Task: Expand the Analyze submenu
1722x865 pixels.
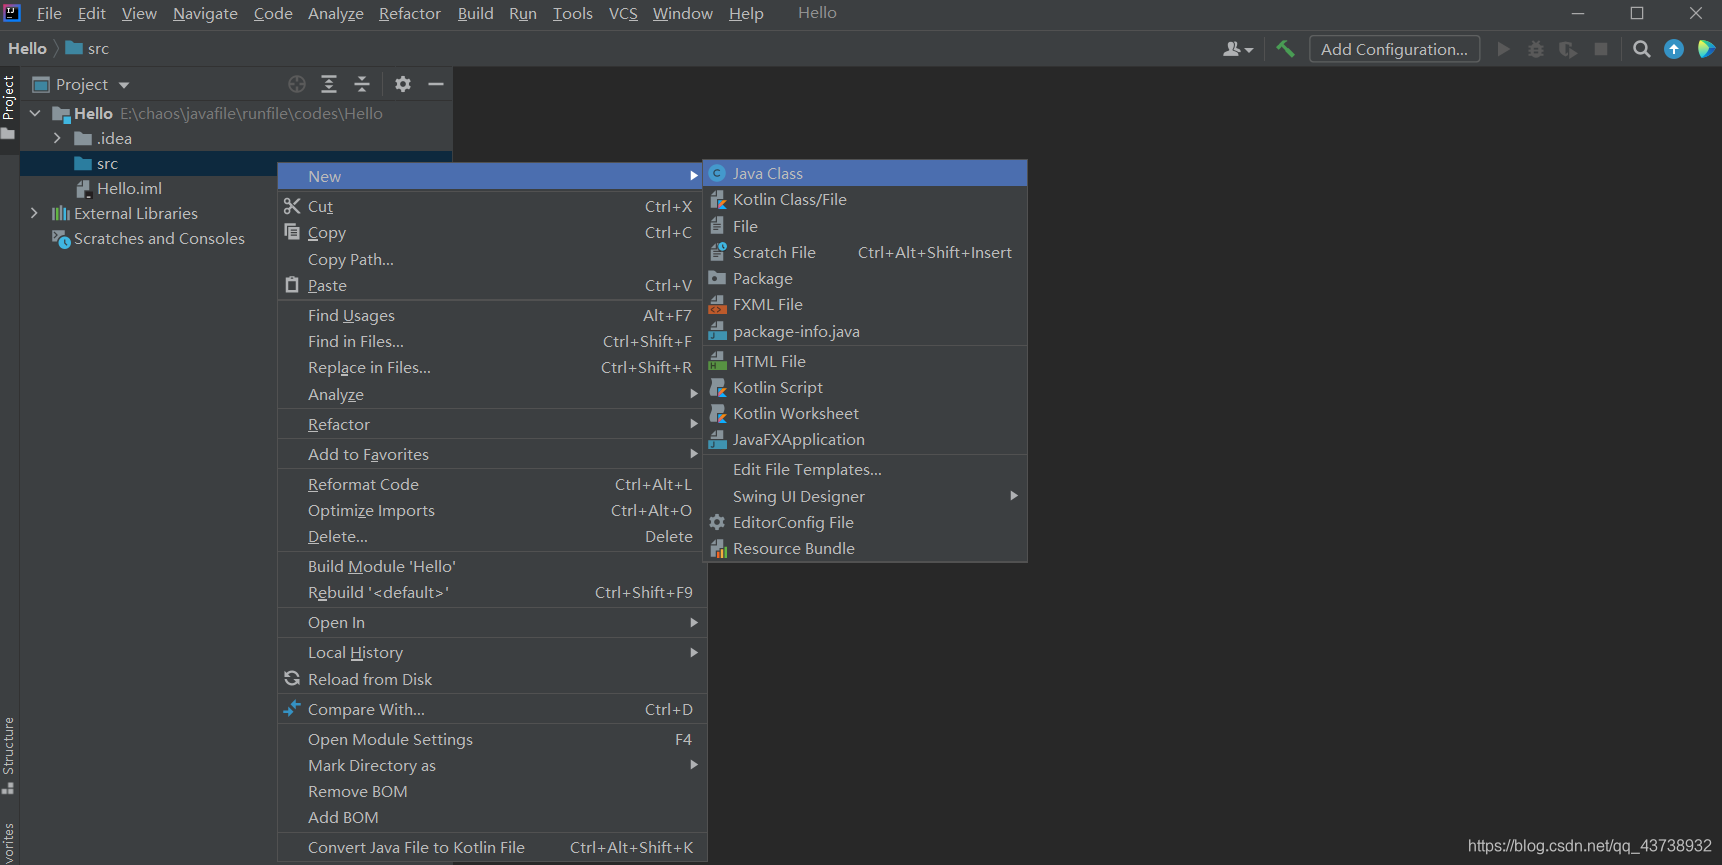Action: tap(694, 394)
